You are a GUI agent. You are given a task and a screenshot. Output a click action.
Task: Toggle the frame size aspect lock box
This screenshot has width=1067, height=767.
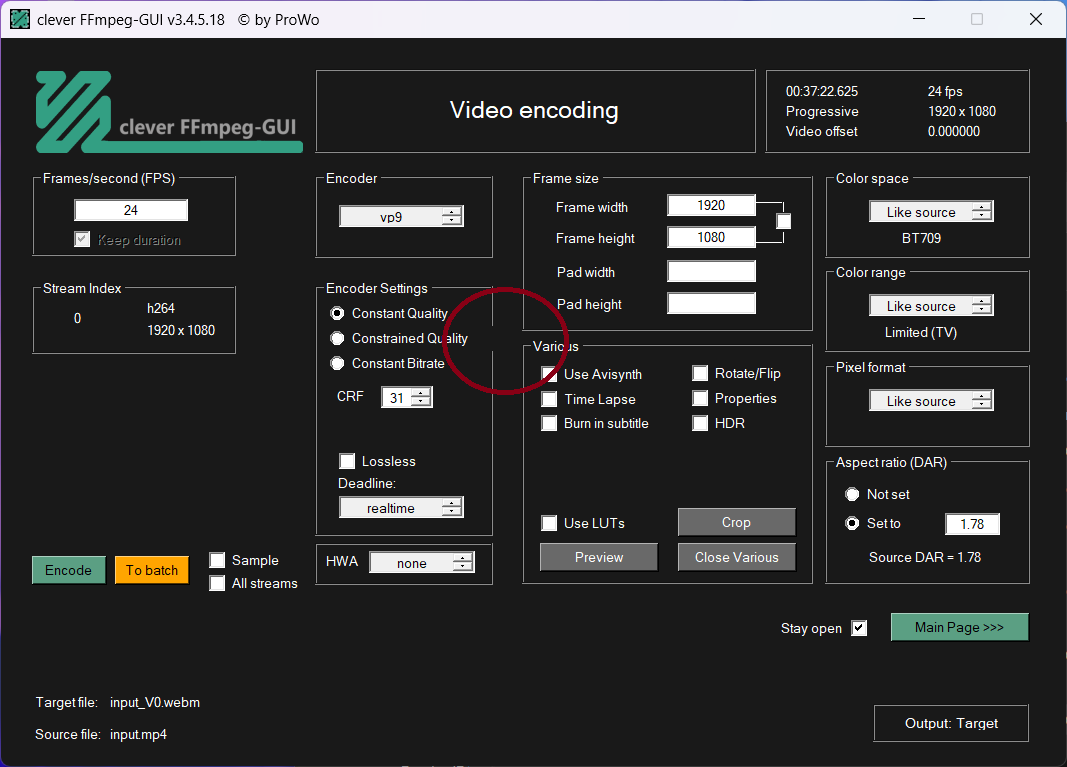[x=783, y=221]
